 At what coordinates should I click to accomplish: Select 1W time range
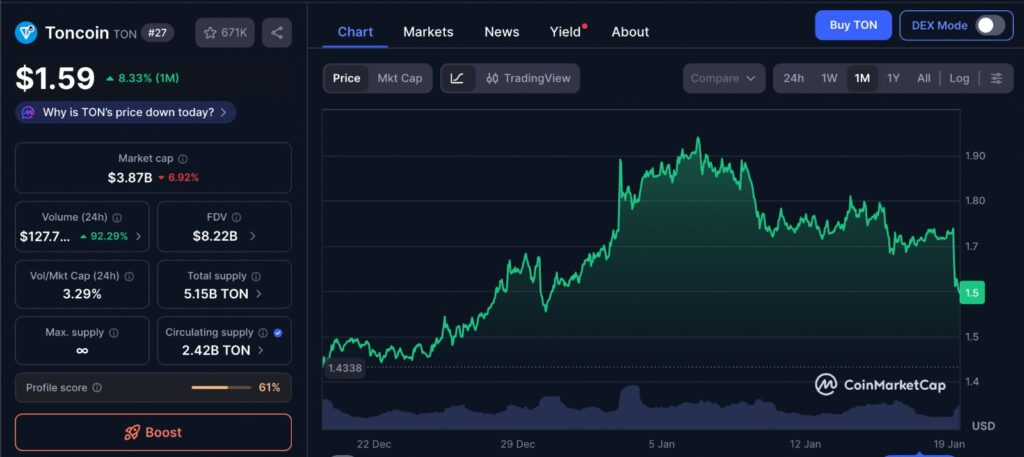coord(829,78)
